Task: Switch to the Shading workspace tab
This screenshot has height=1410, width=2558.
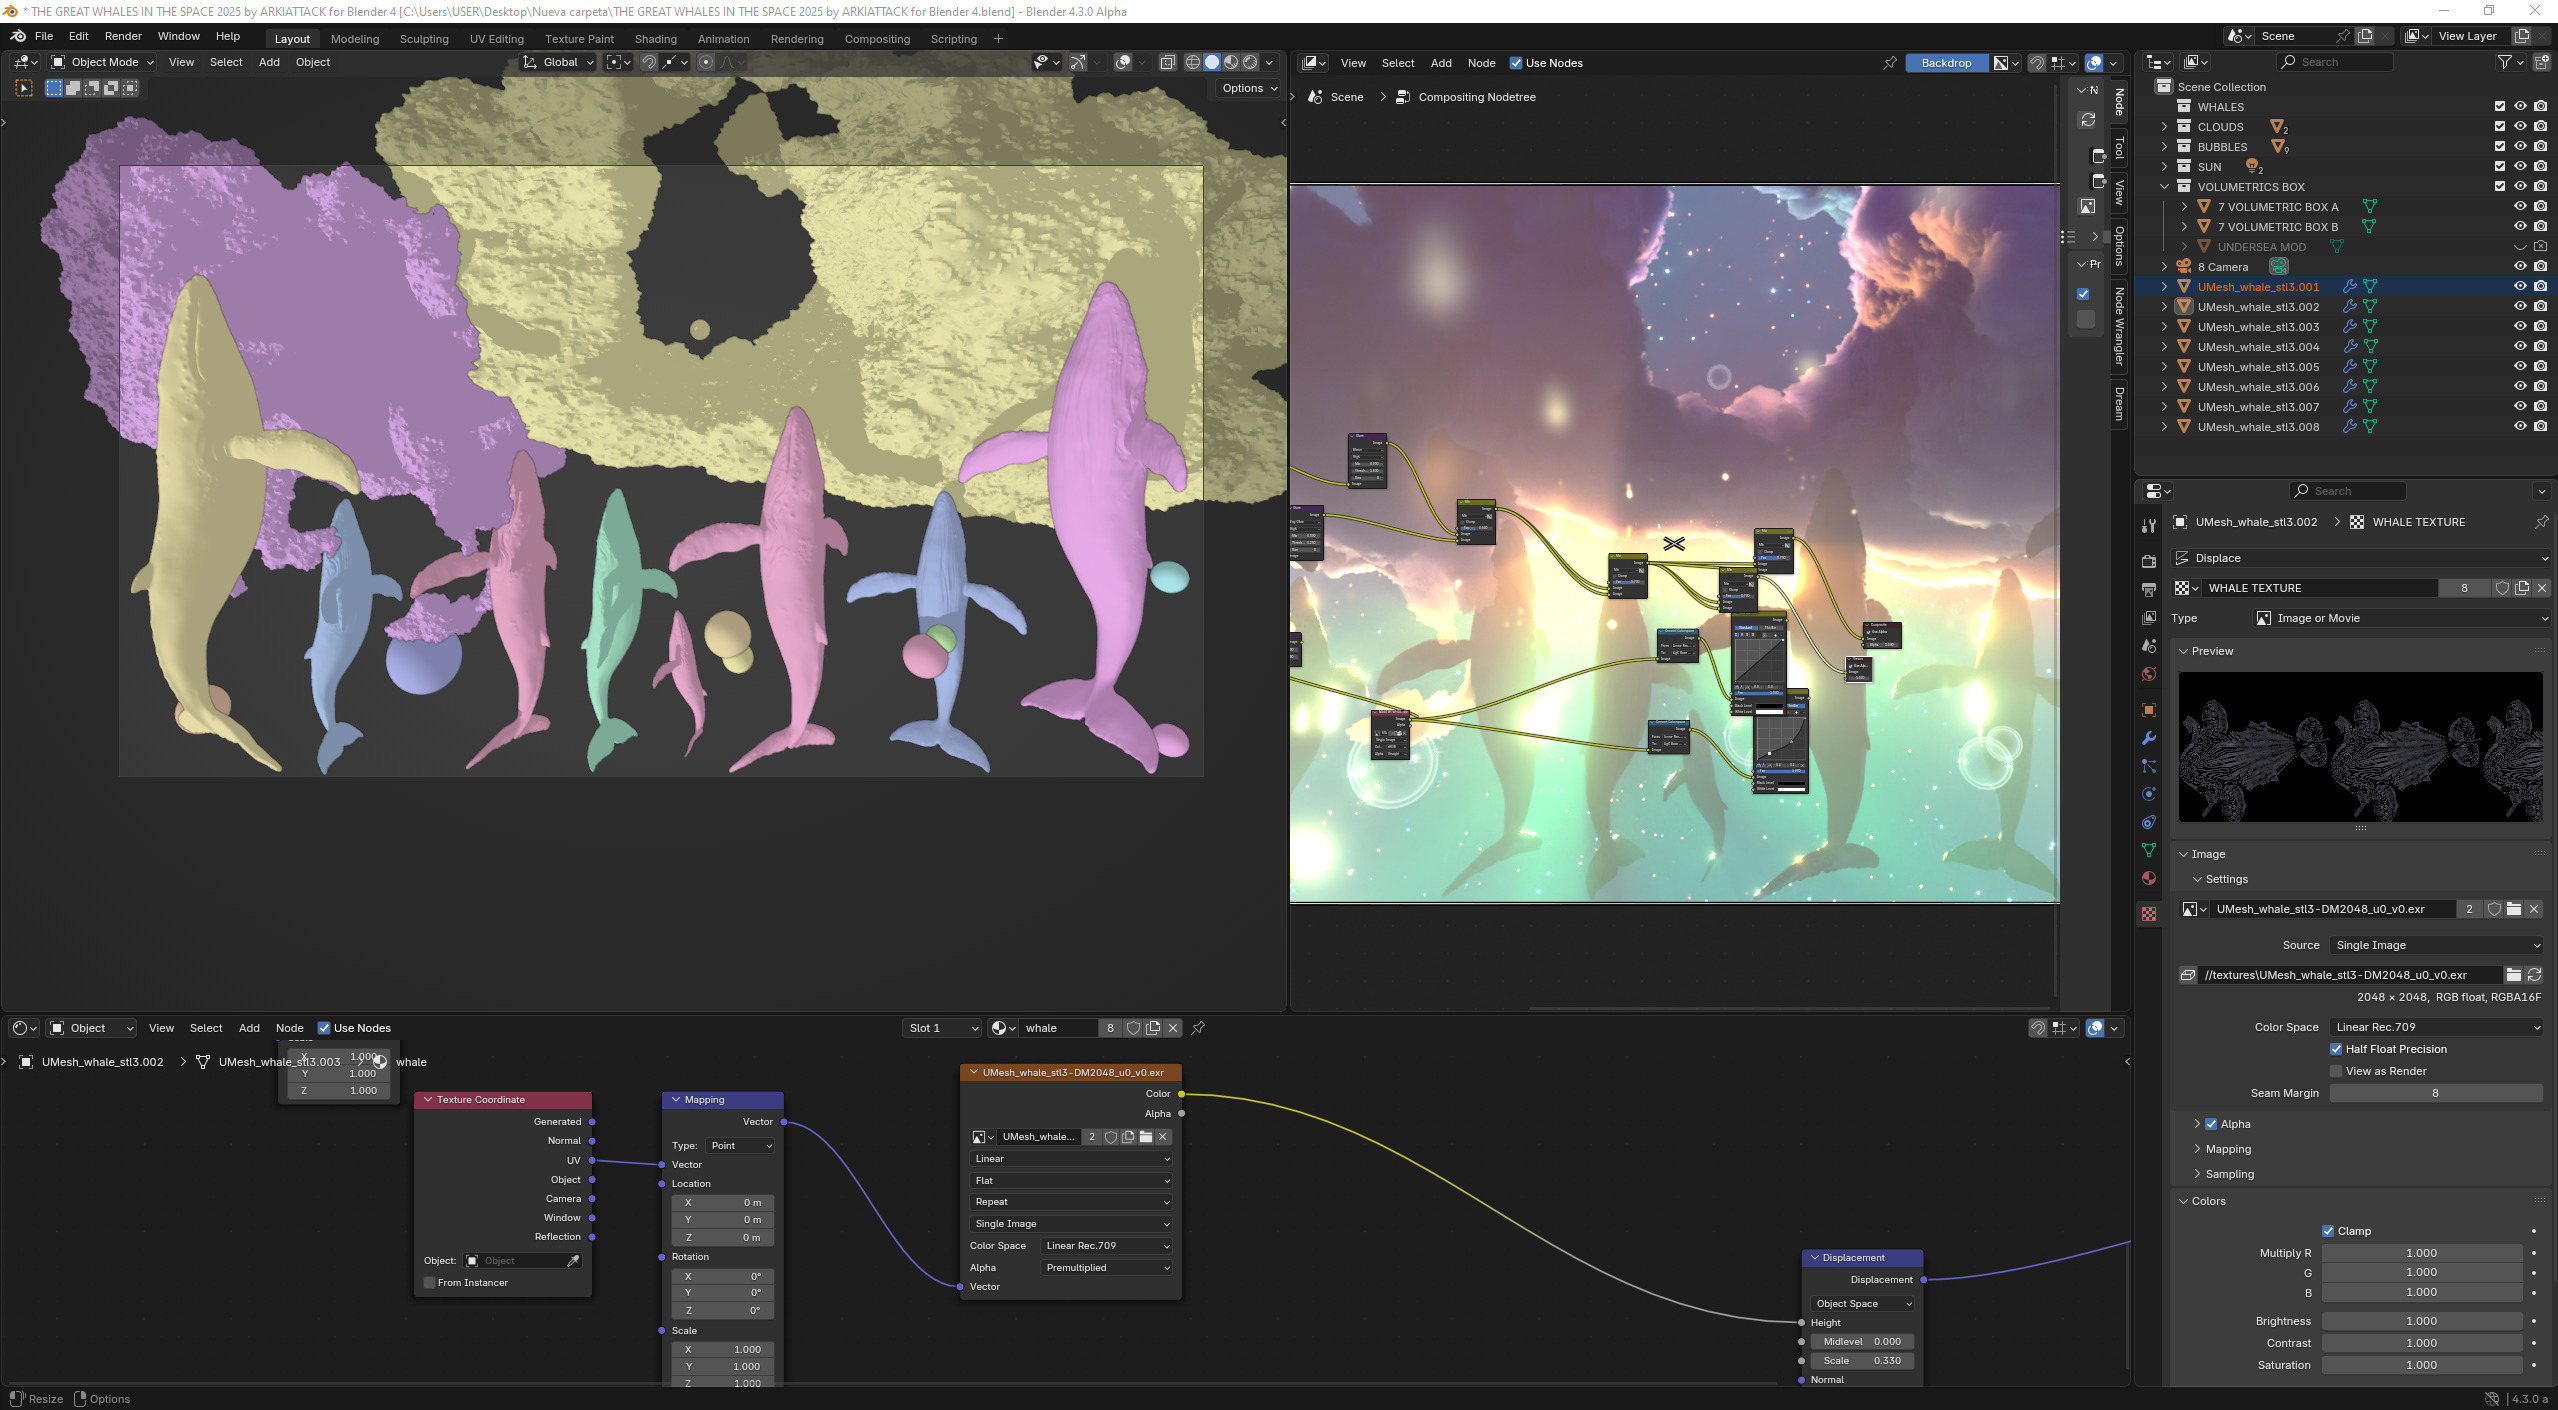Action: 655,39
